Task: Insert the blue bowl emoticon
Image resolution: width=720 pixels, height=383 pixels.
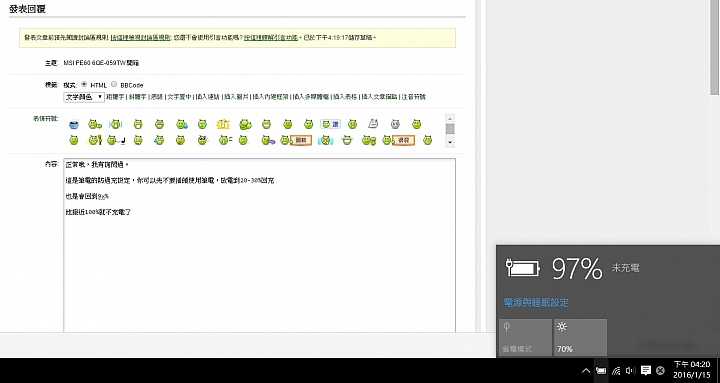Action: click(x=74, y=124)
